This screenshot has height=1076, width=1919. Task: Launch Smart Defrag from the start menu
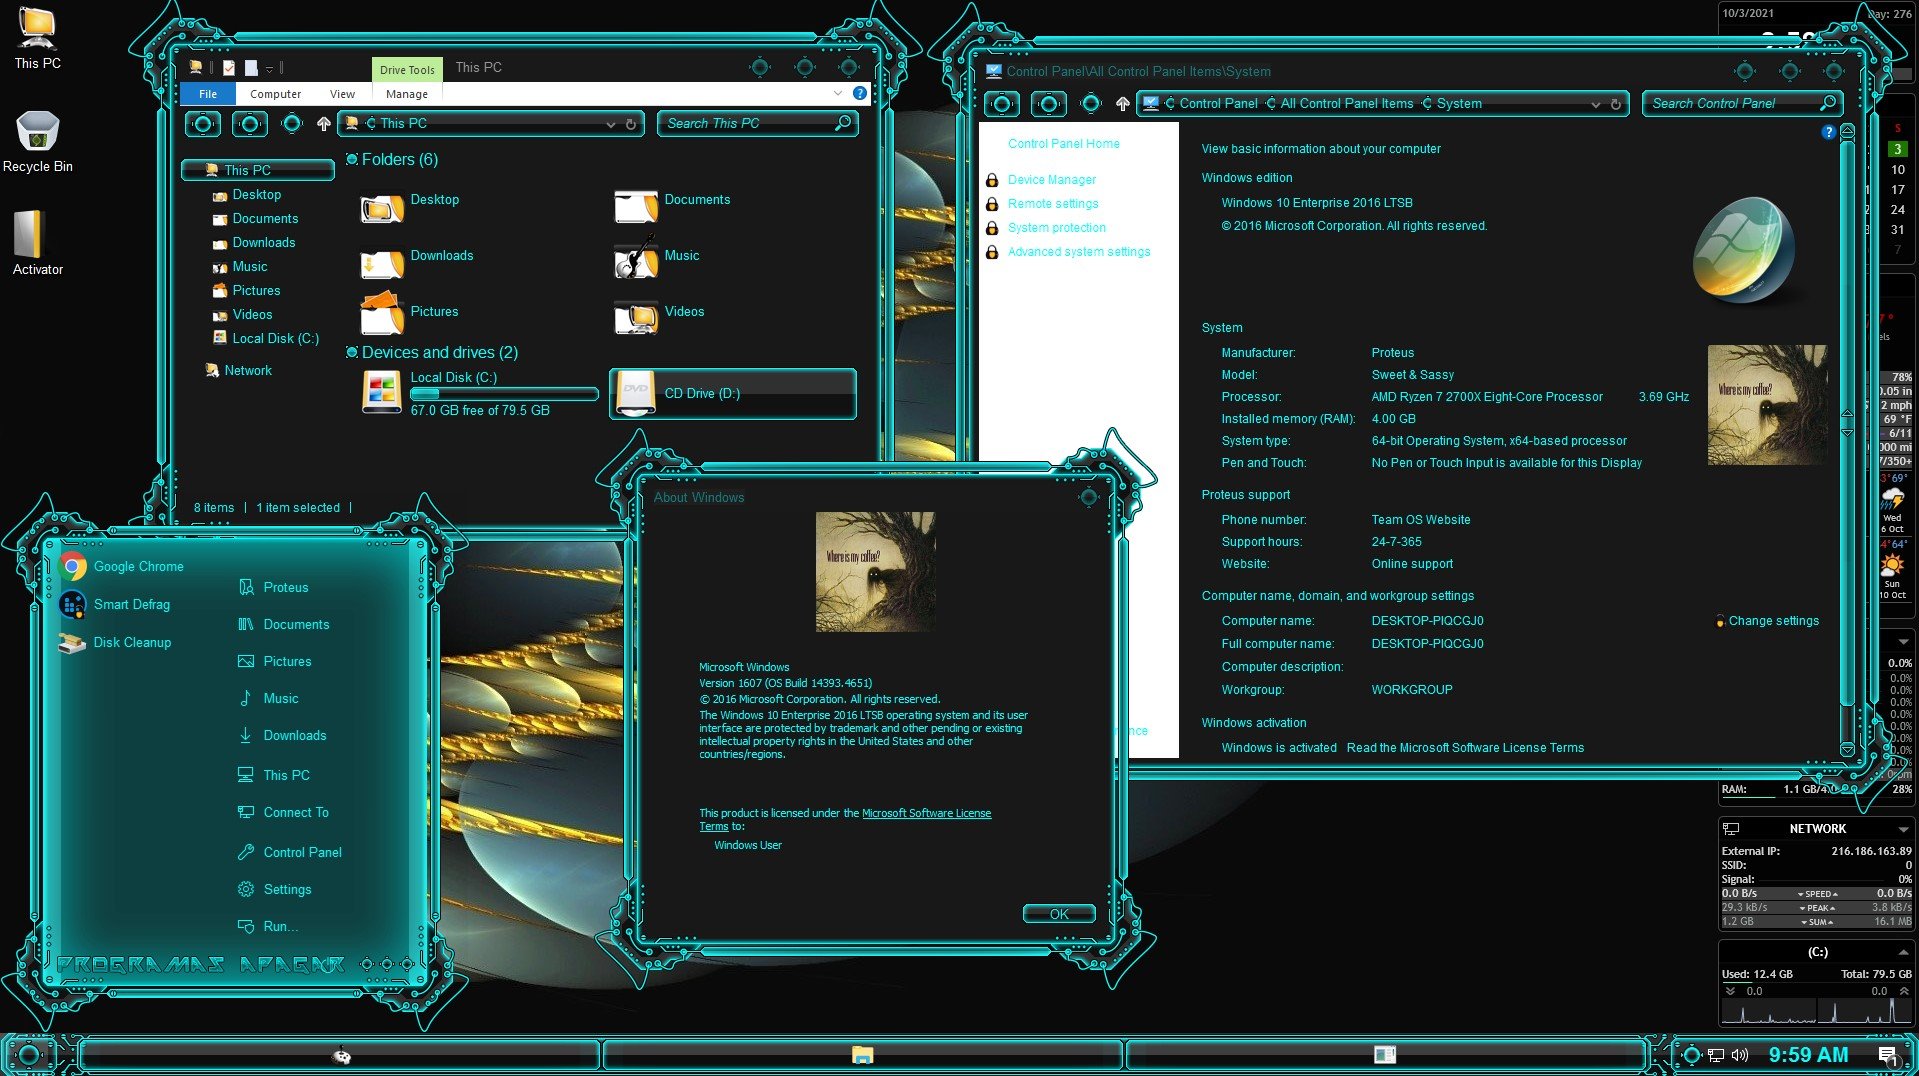114,604
